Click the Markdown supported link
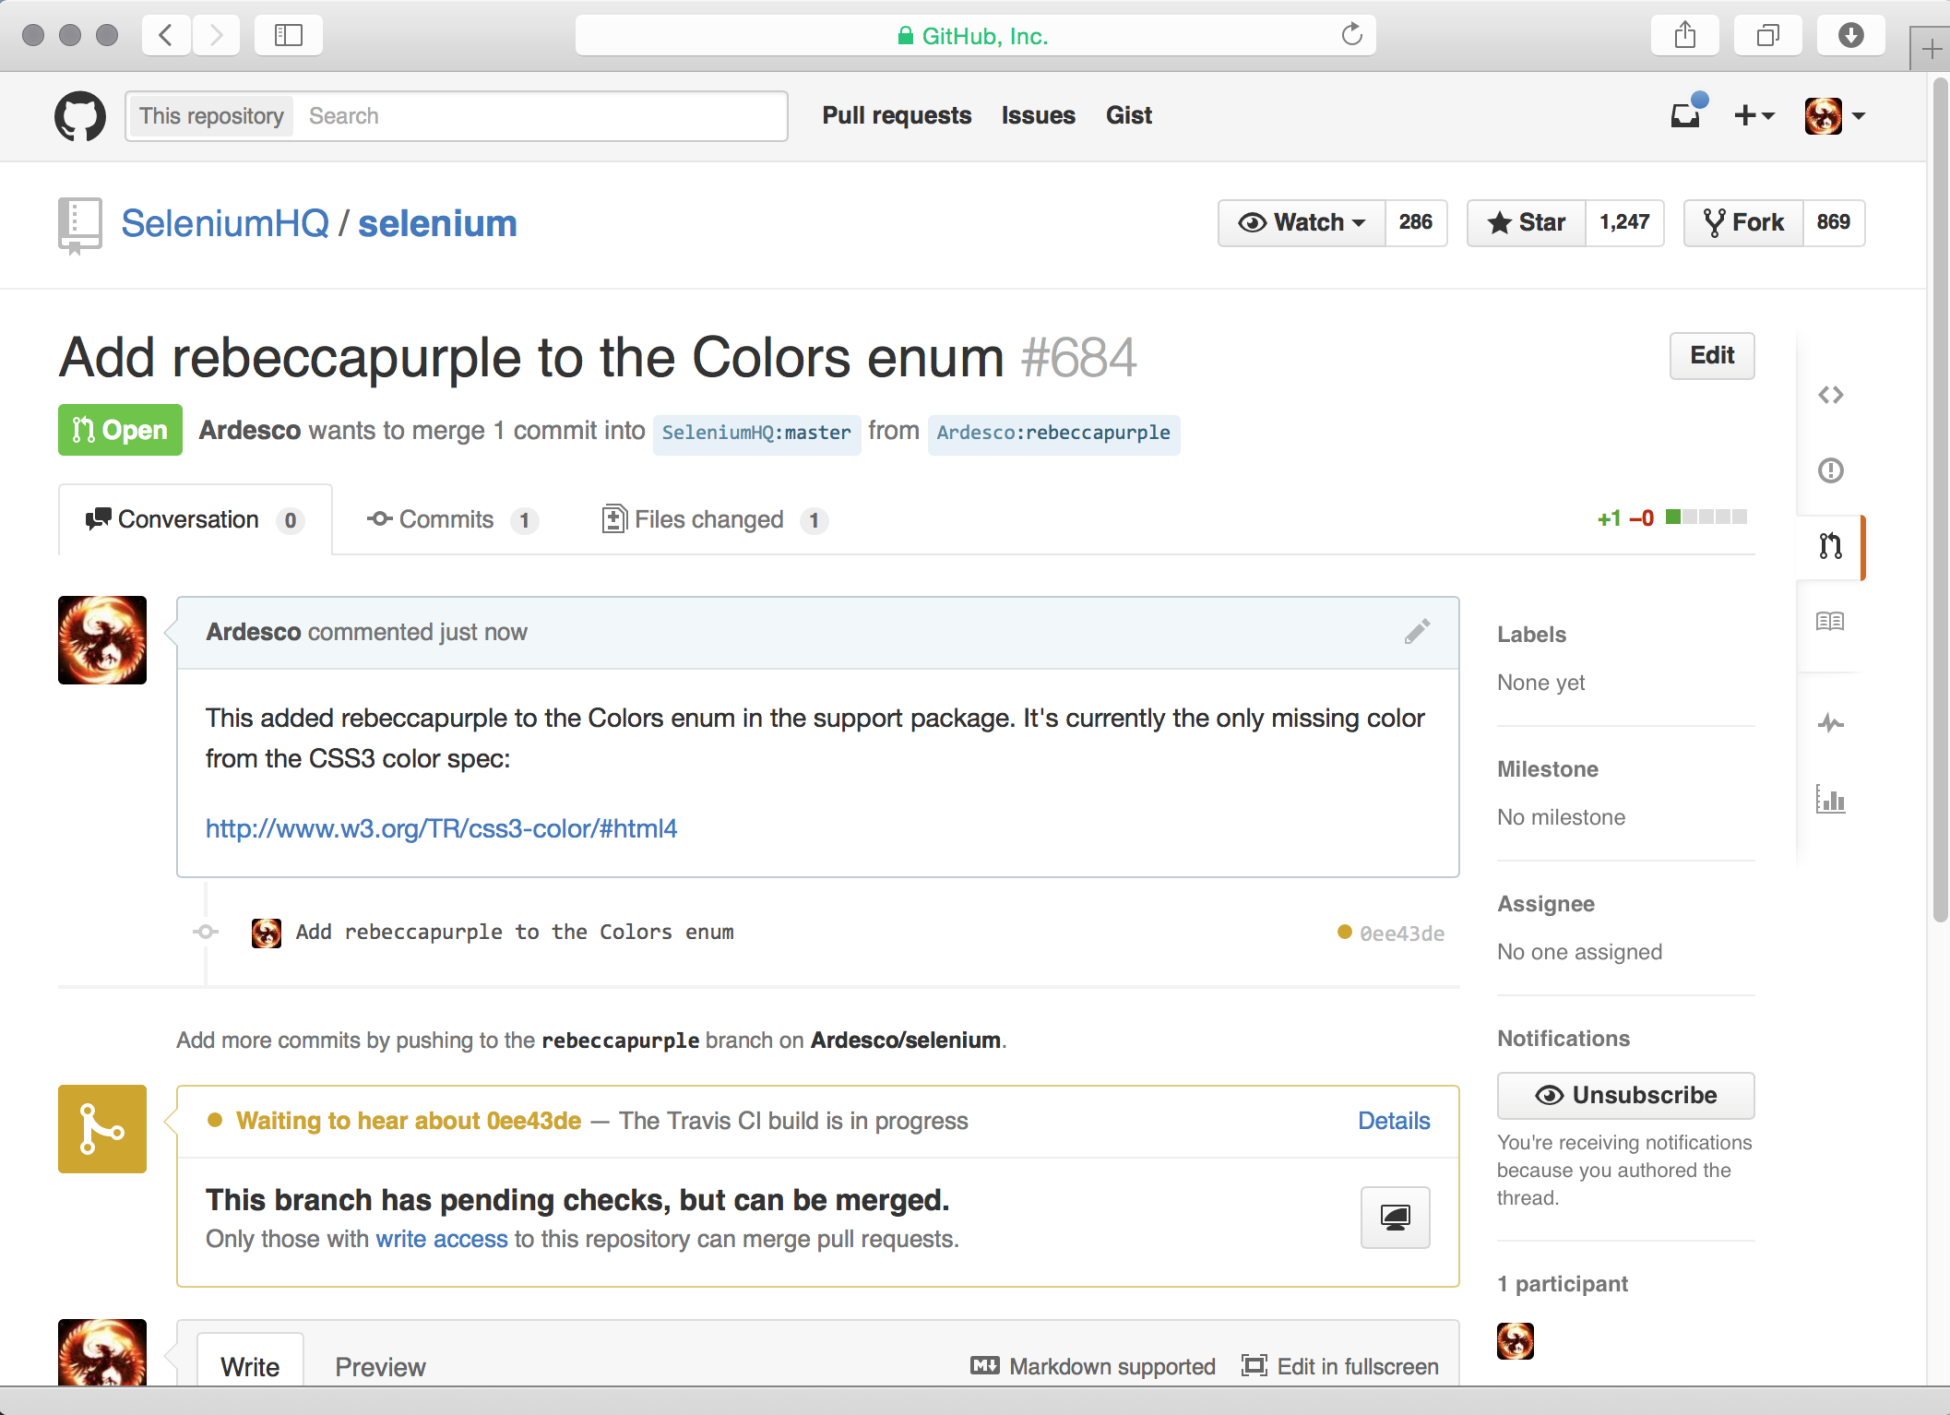The height and width of the screenshot is (1415, 1950). coord(1093,1366)
